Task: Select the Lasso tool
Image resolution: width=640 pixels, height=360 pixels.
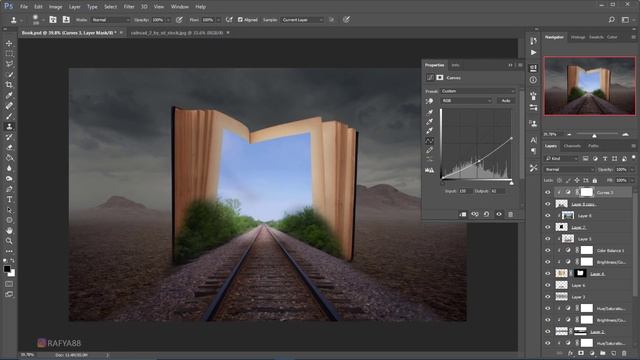Action: (9, 64)
